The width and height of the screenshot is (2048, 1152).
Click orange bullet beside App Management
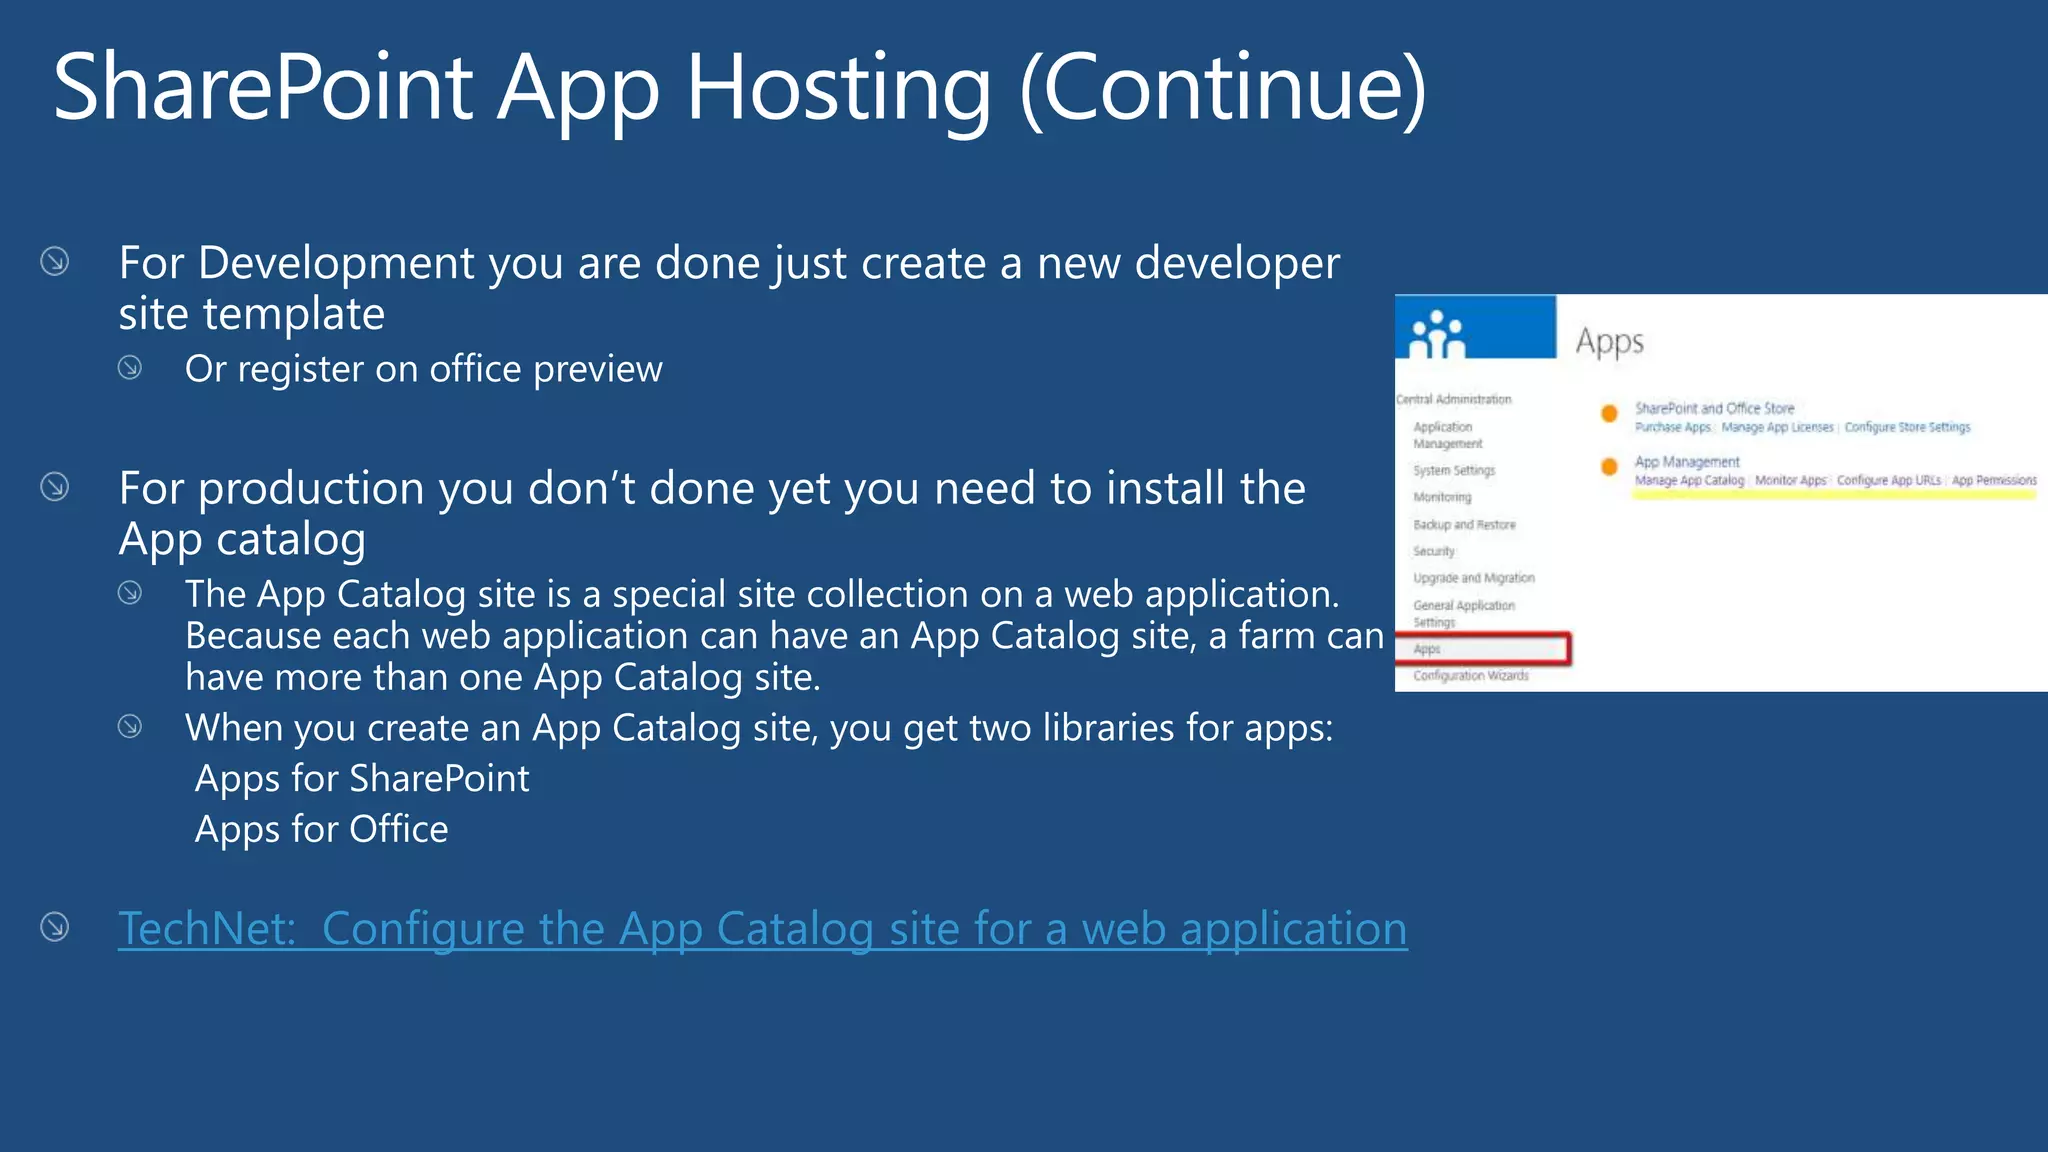tap(1609, 467)
